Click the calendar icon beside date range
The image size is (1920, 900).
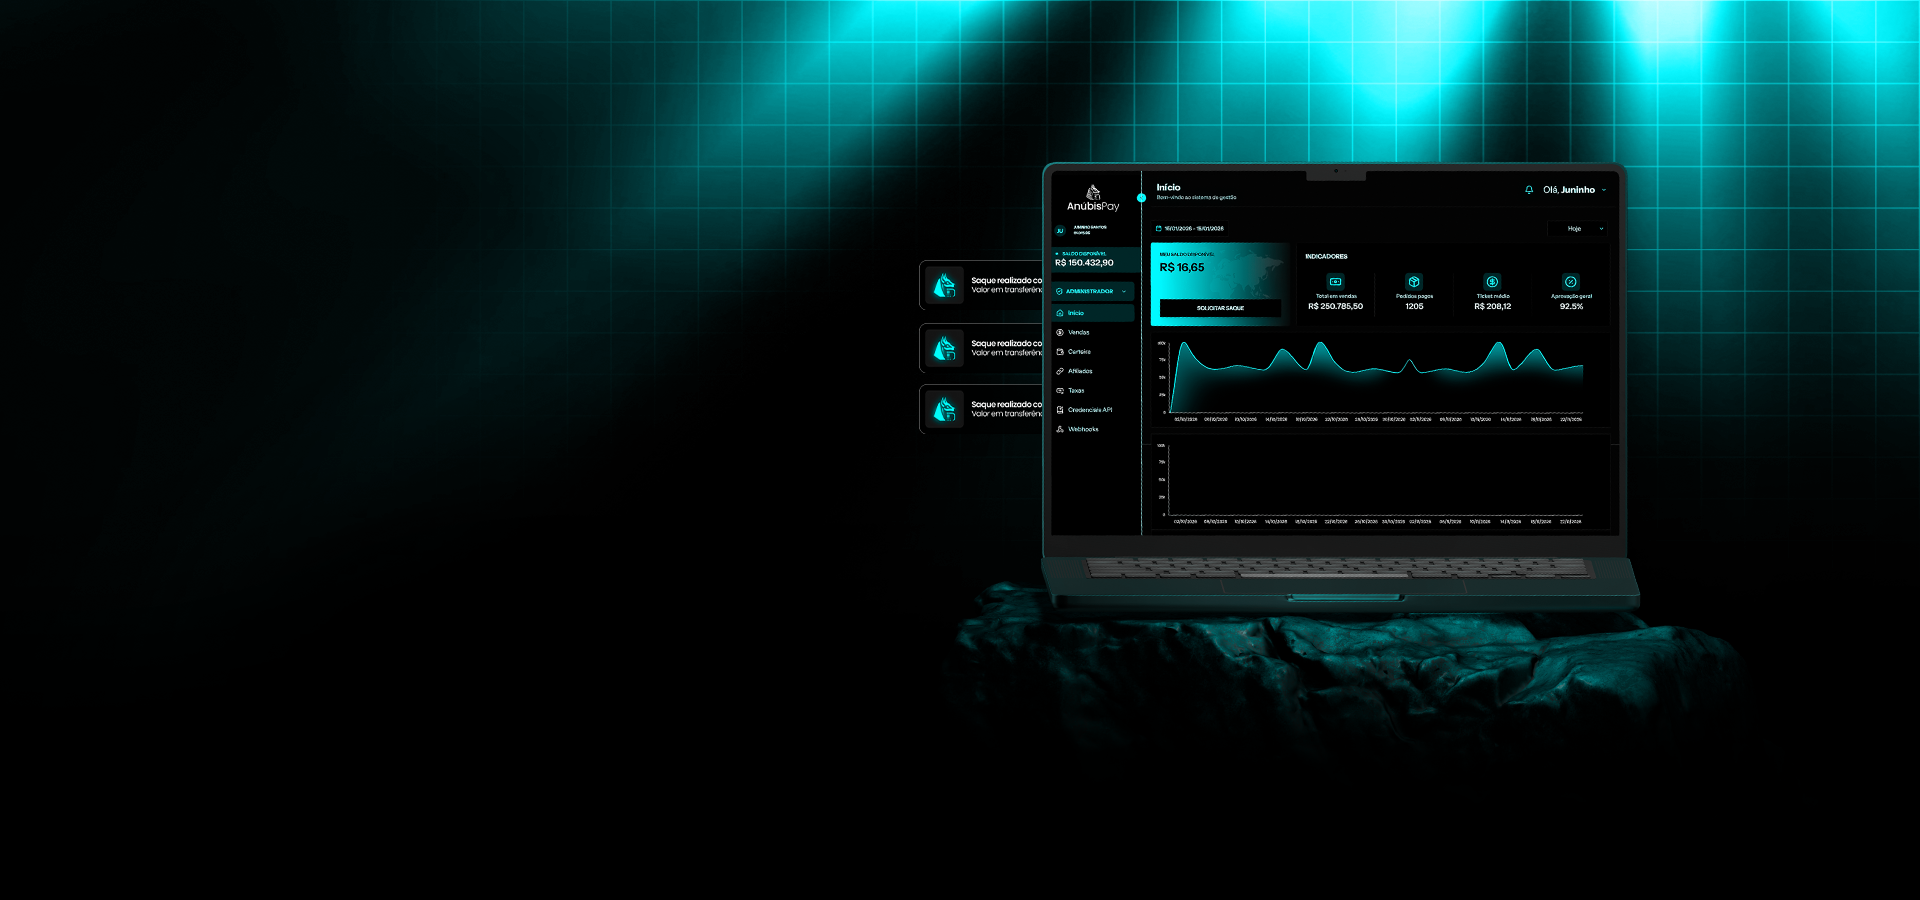[1158, 229]
